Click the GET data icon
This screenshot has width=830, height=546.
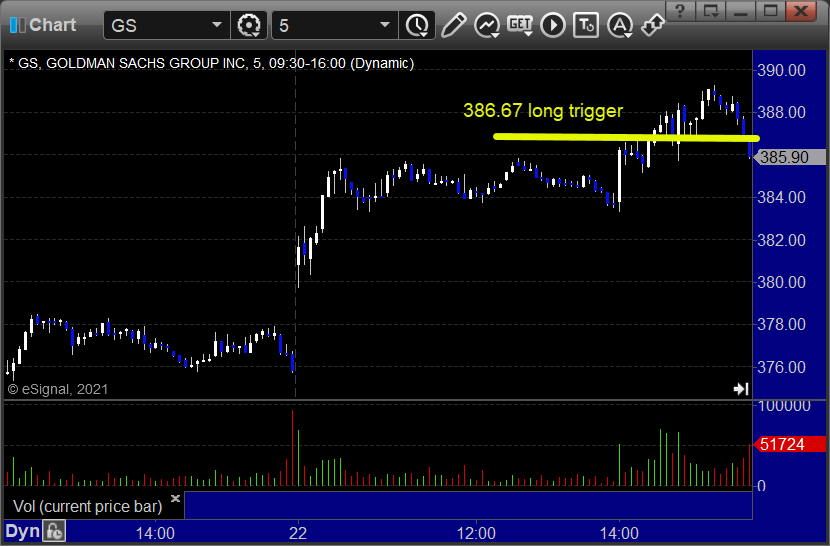(x=520, y=25)
